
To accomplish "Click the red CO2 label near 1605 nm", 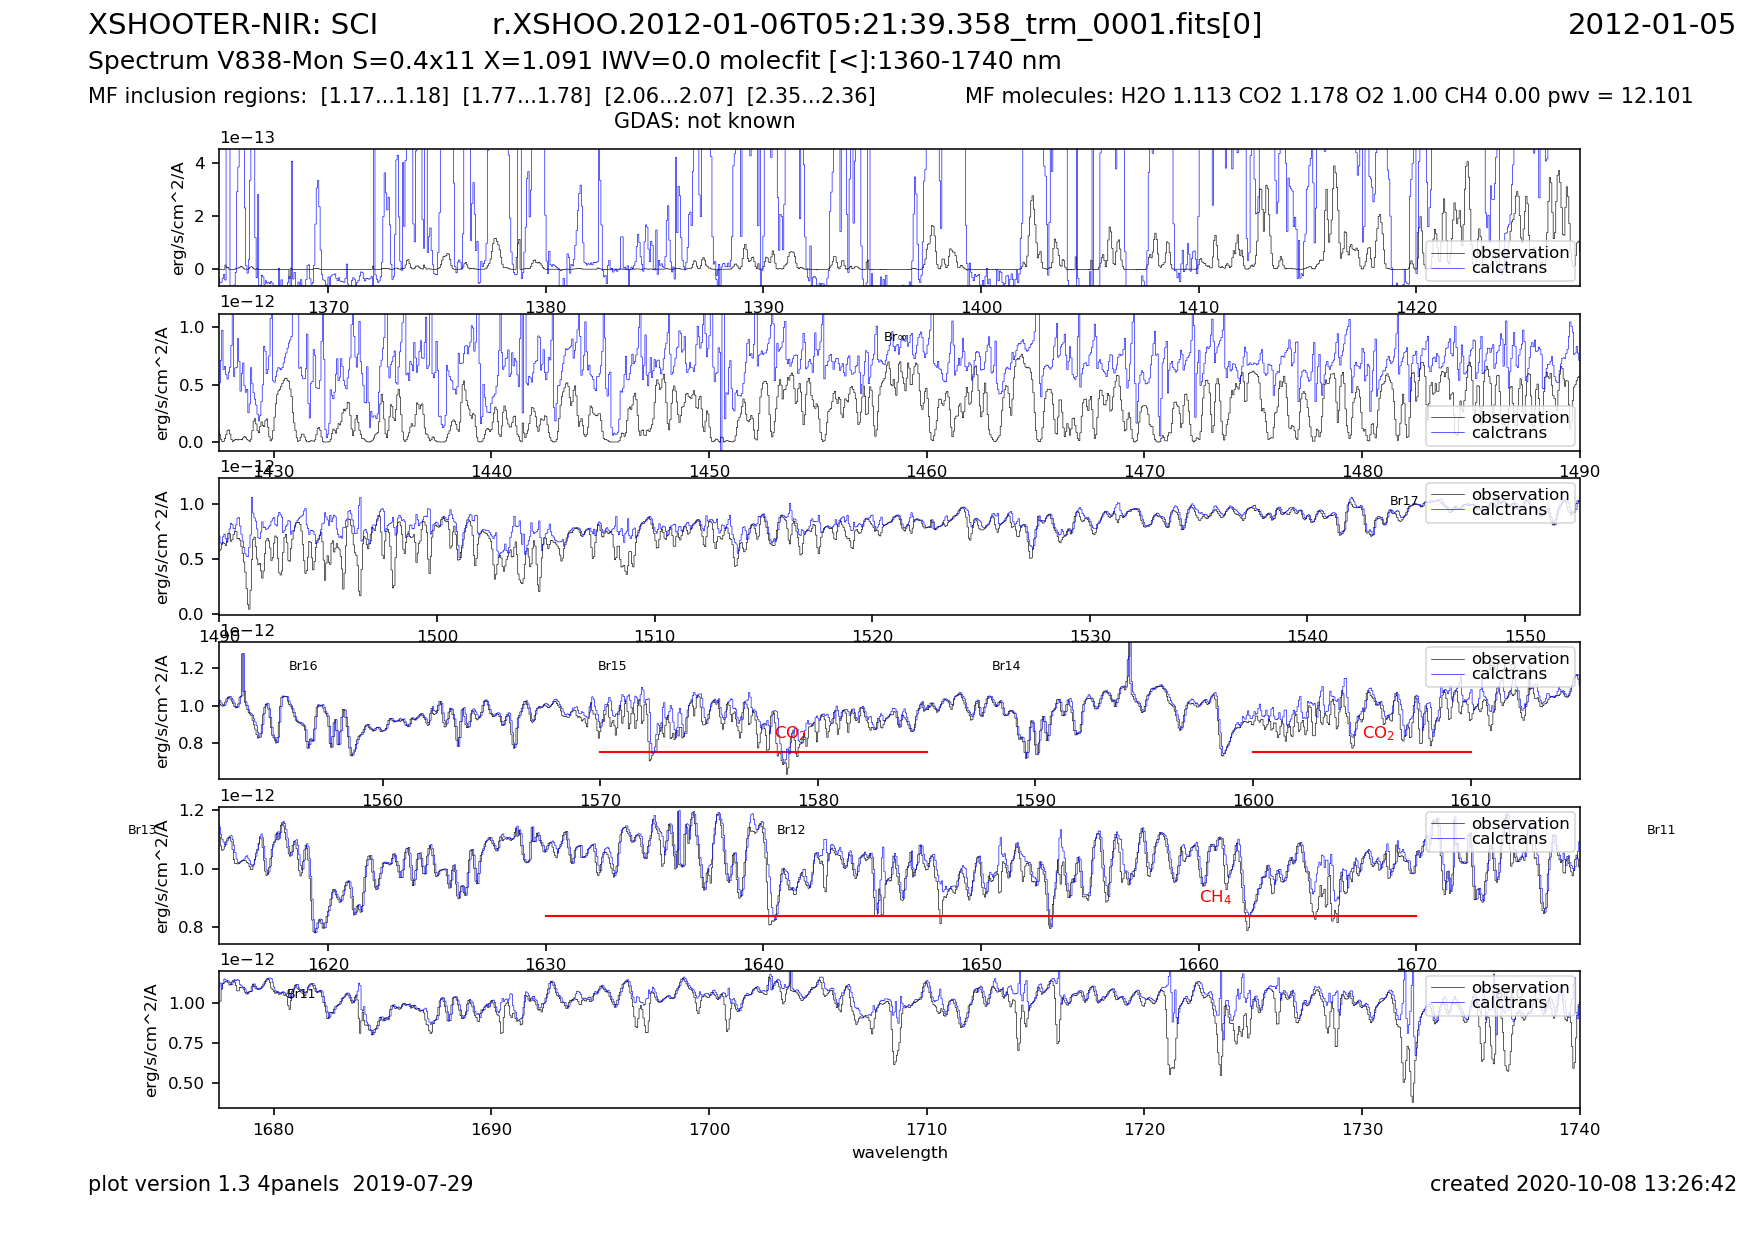I will pos(1378,733).
